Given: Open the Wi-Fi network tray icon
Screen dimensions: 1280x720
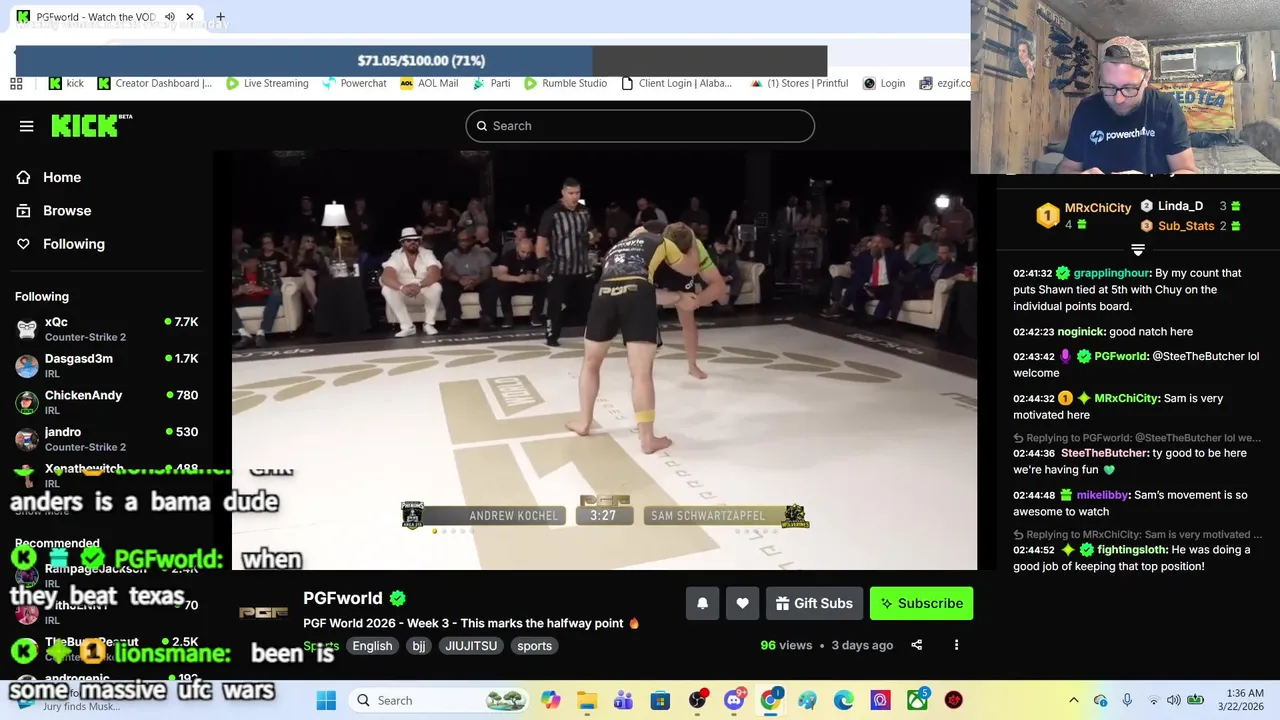Looking at the screenshot, I should (x=1153, y=700).
